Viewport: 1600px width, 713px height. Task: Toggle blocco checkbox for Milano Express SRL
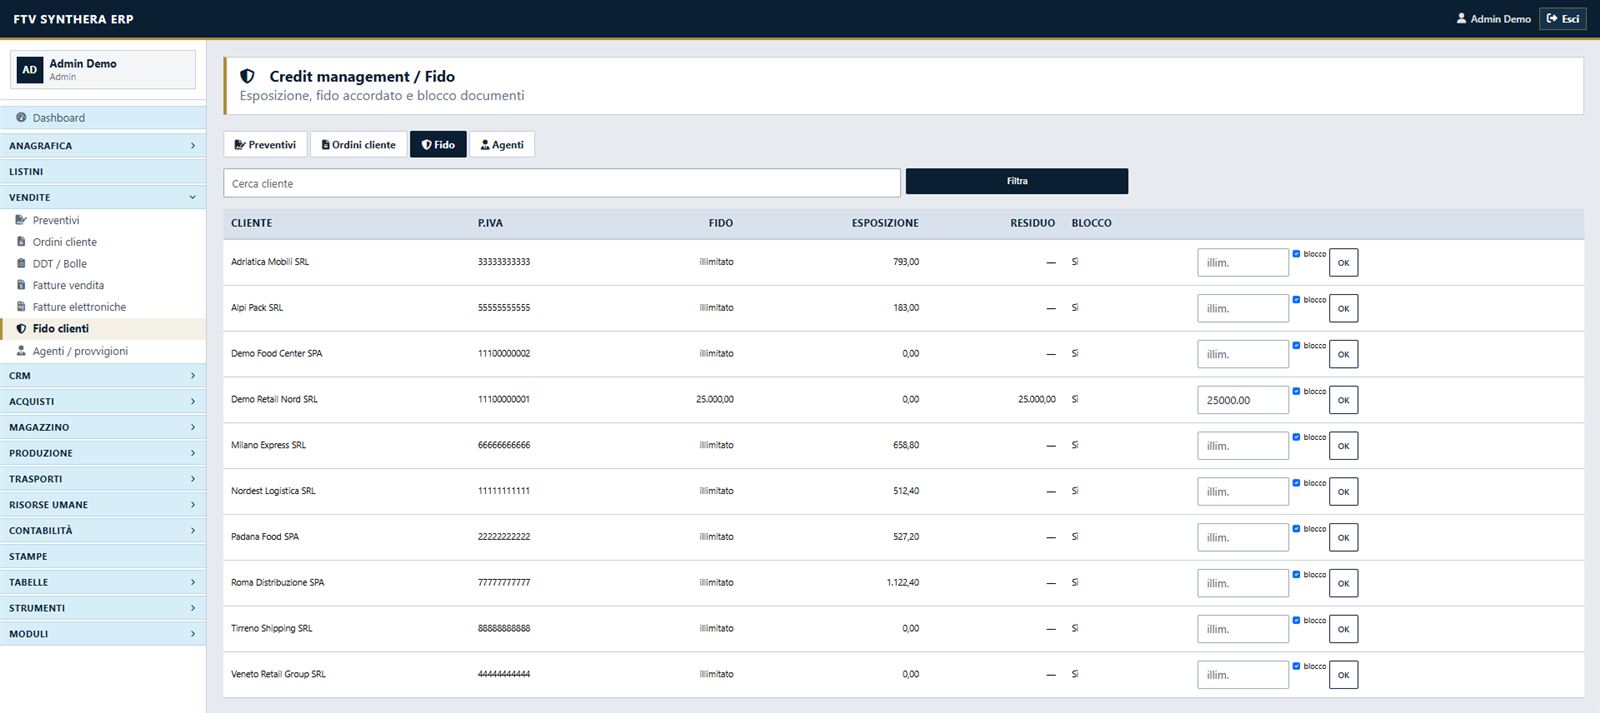[1296, 437]
